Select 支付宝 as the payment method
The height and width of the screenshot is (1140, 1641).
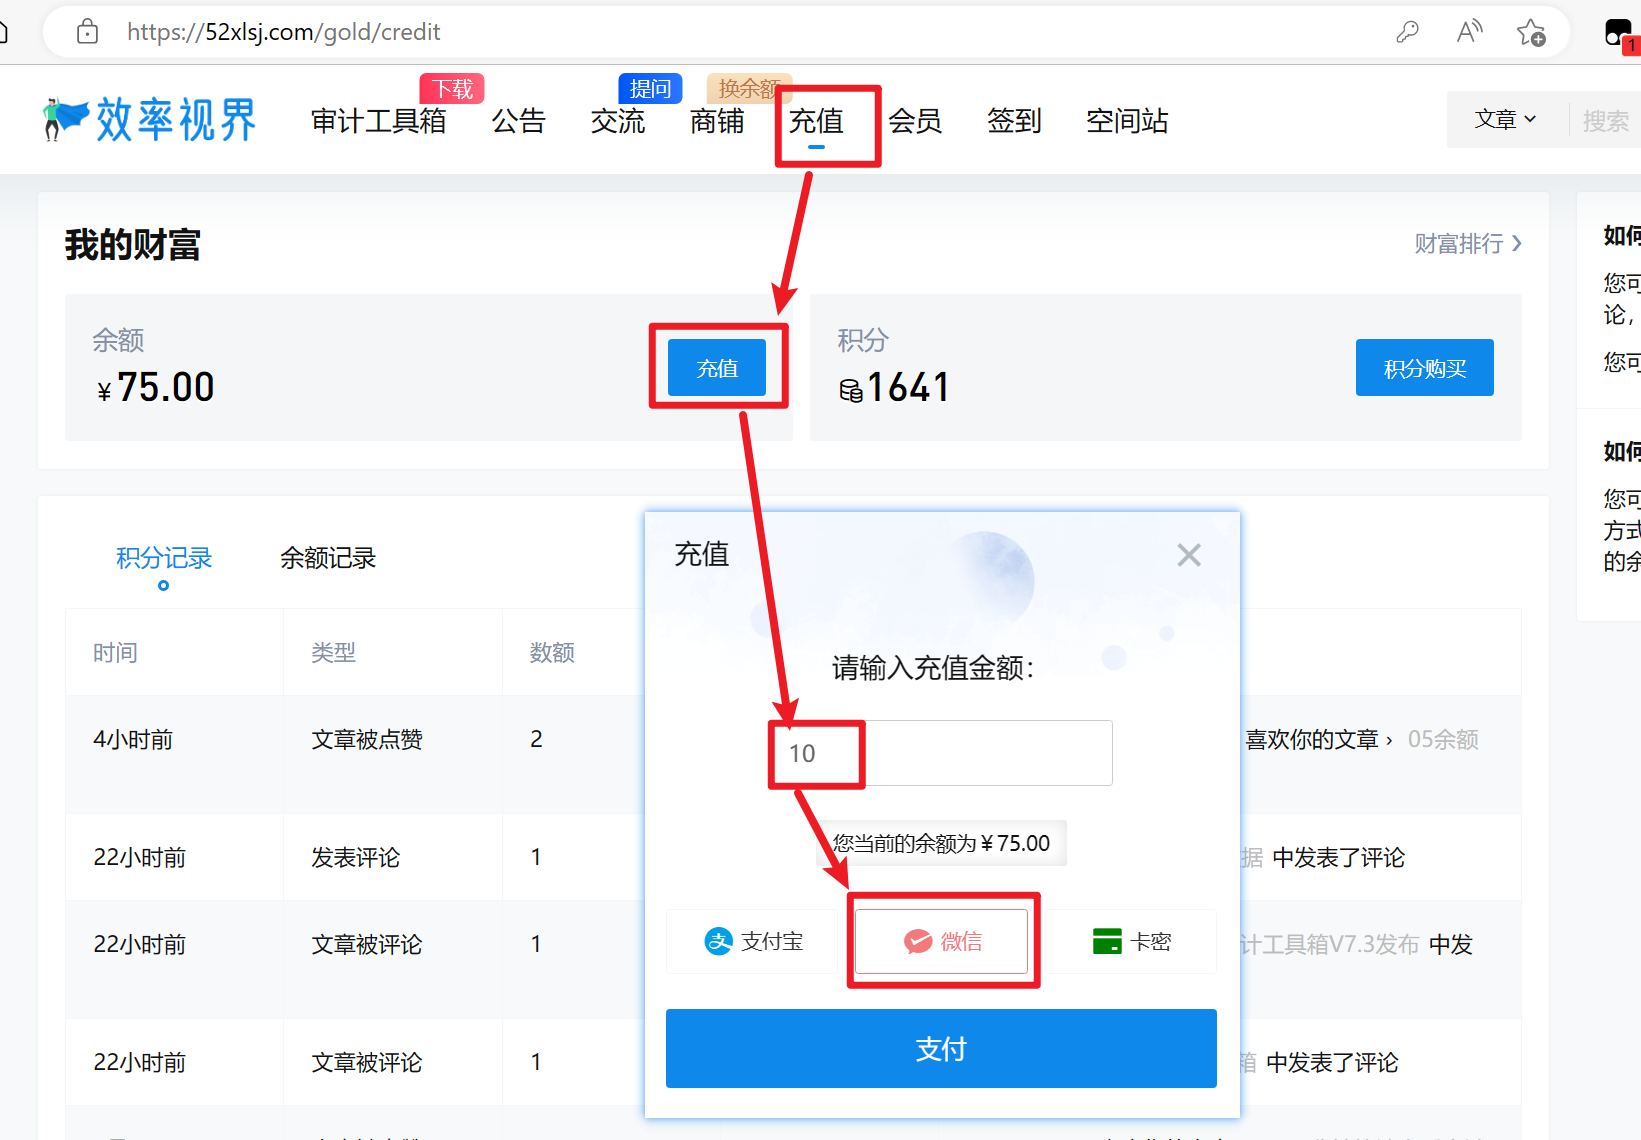pos(753,941)
